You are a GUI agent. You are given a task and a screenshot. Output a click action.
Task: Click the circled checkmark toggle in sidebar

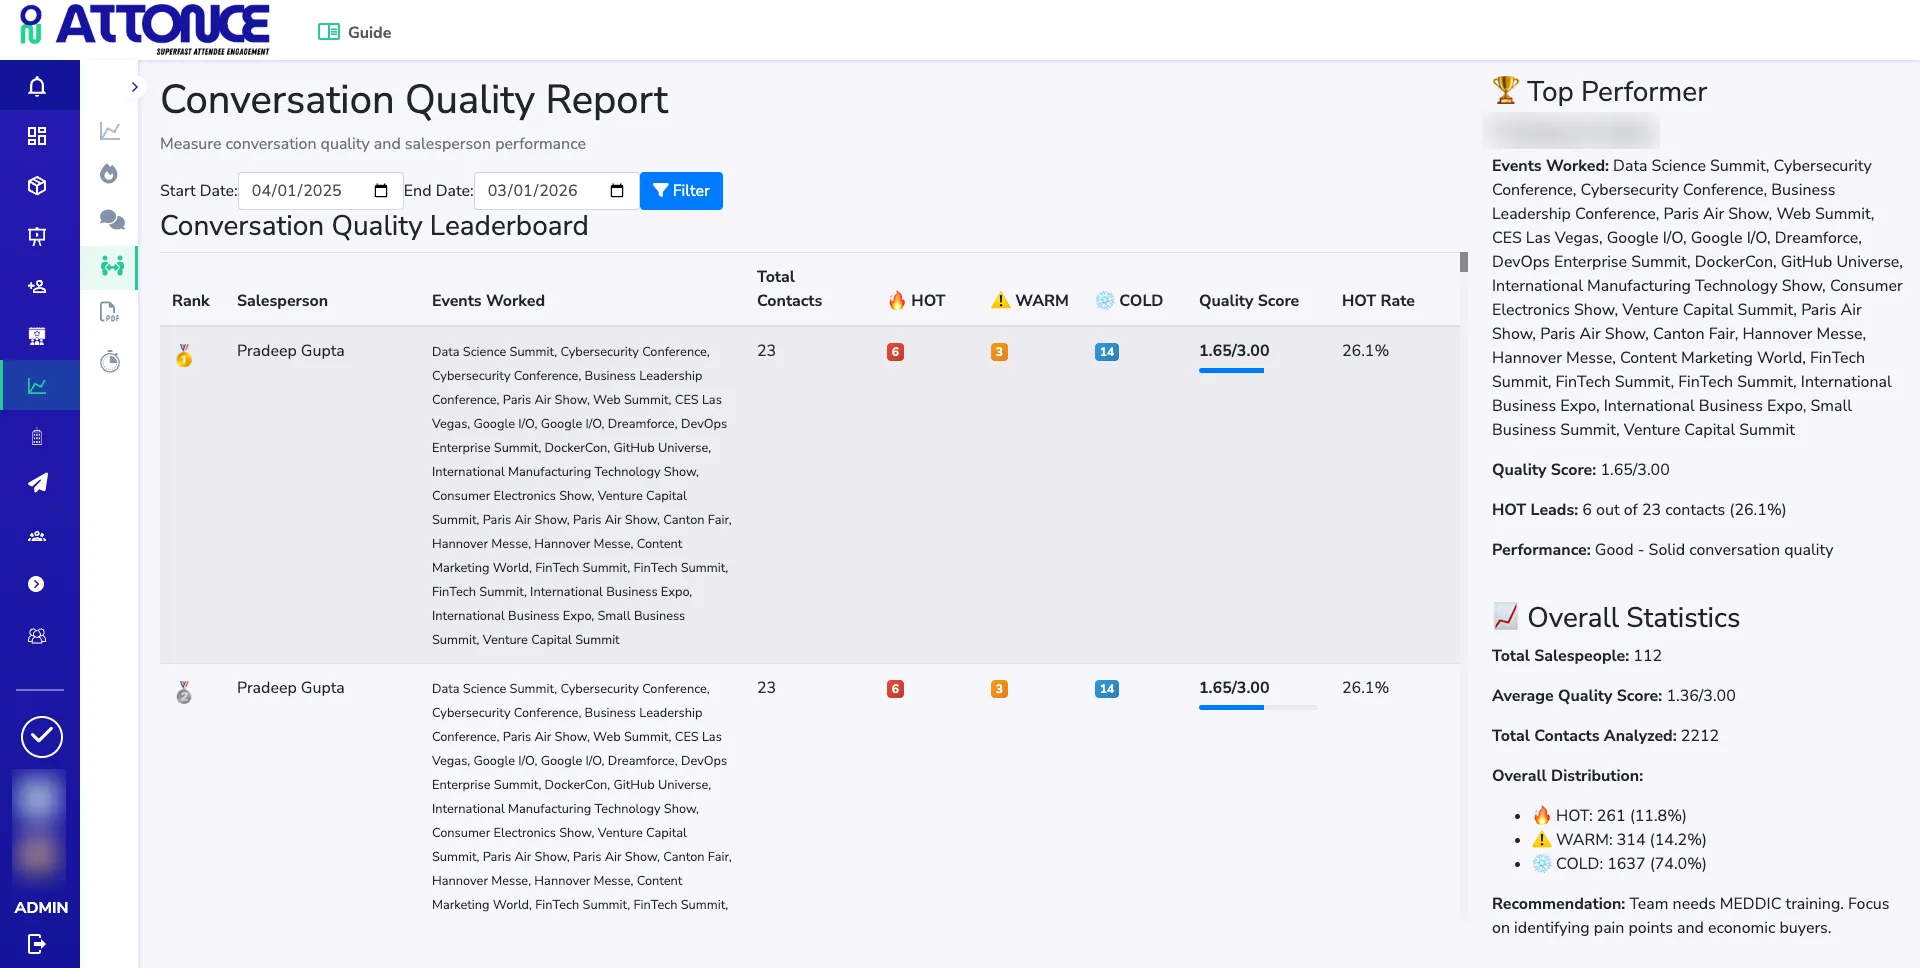coord(42,737)
